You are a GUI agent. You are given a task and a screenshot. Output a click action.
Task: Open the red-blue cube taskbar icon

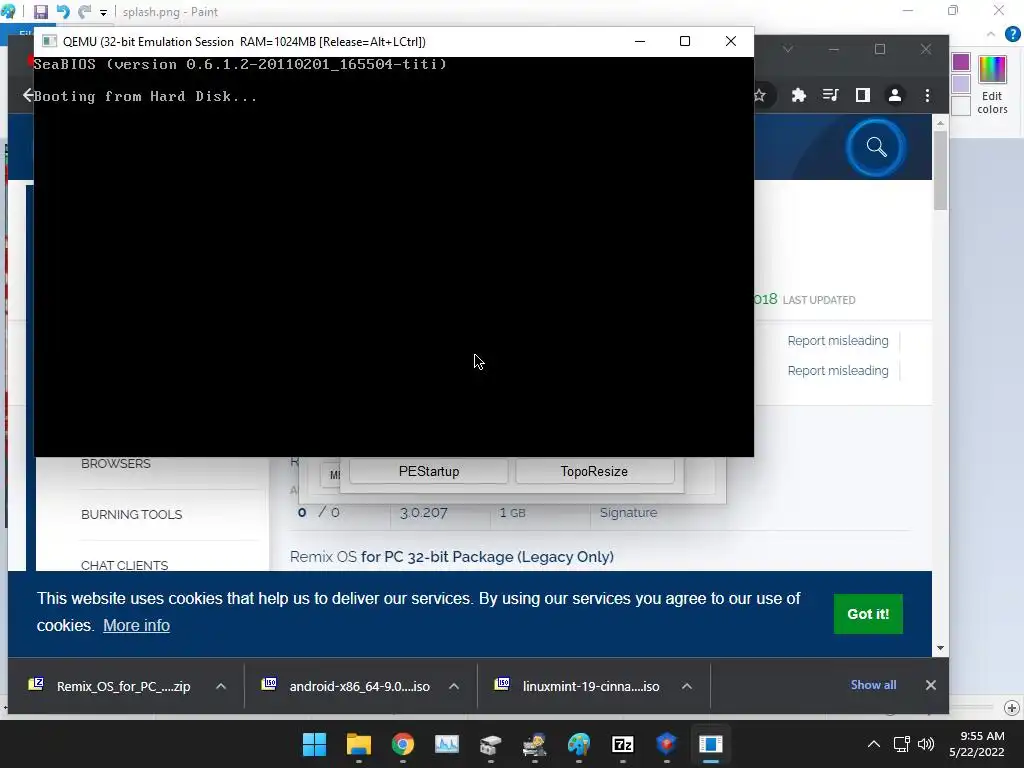coord(666,744)
